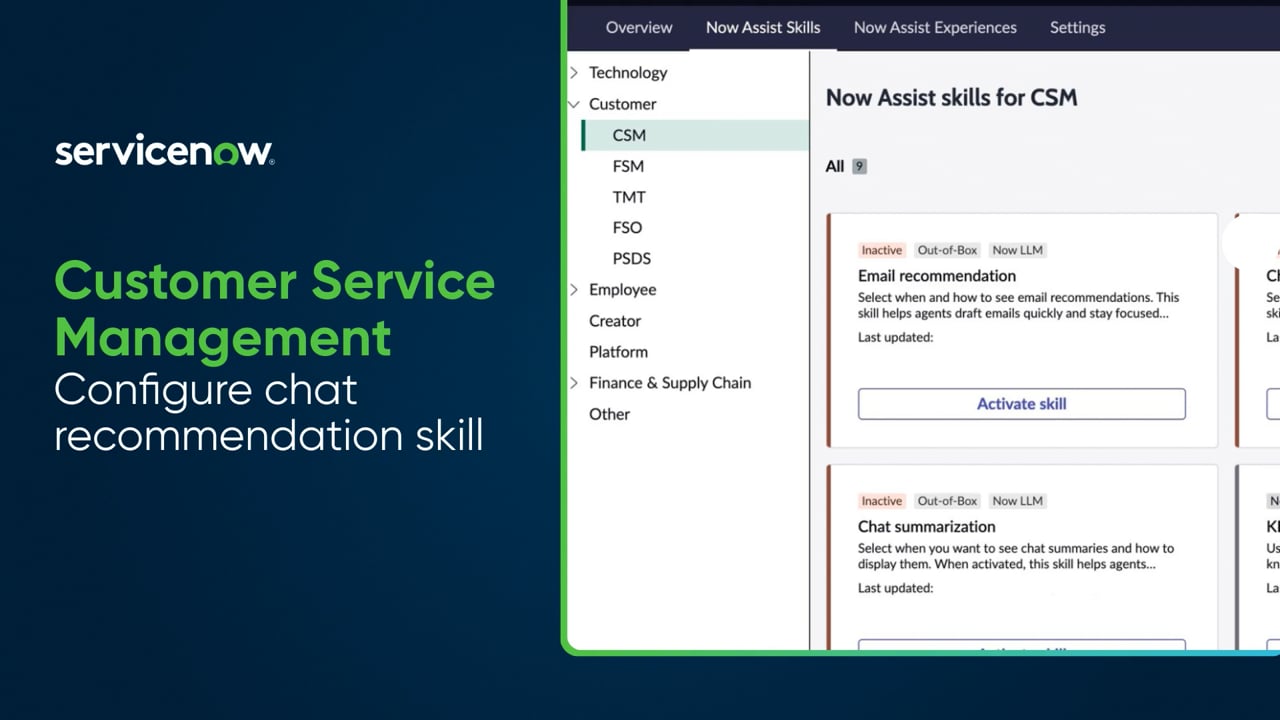Open the Settings tab
The height and width of the screenshot is (720, 1280).
click(1077, 27)
